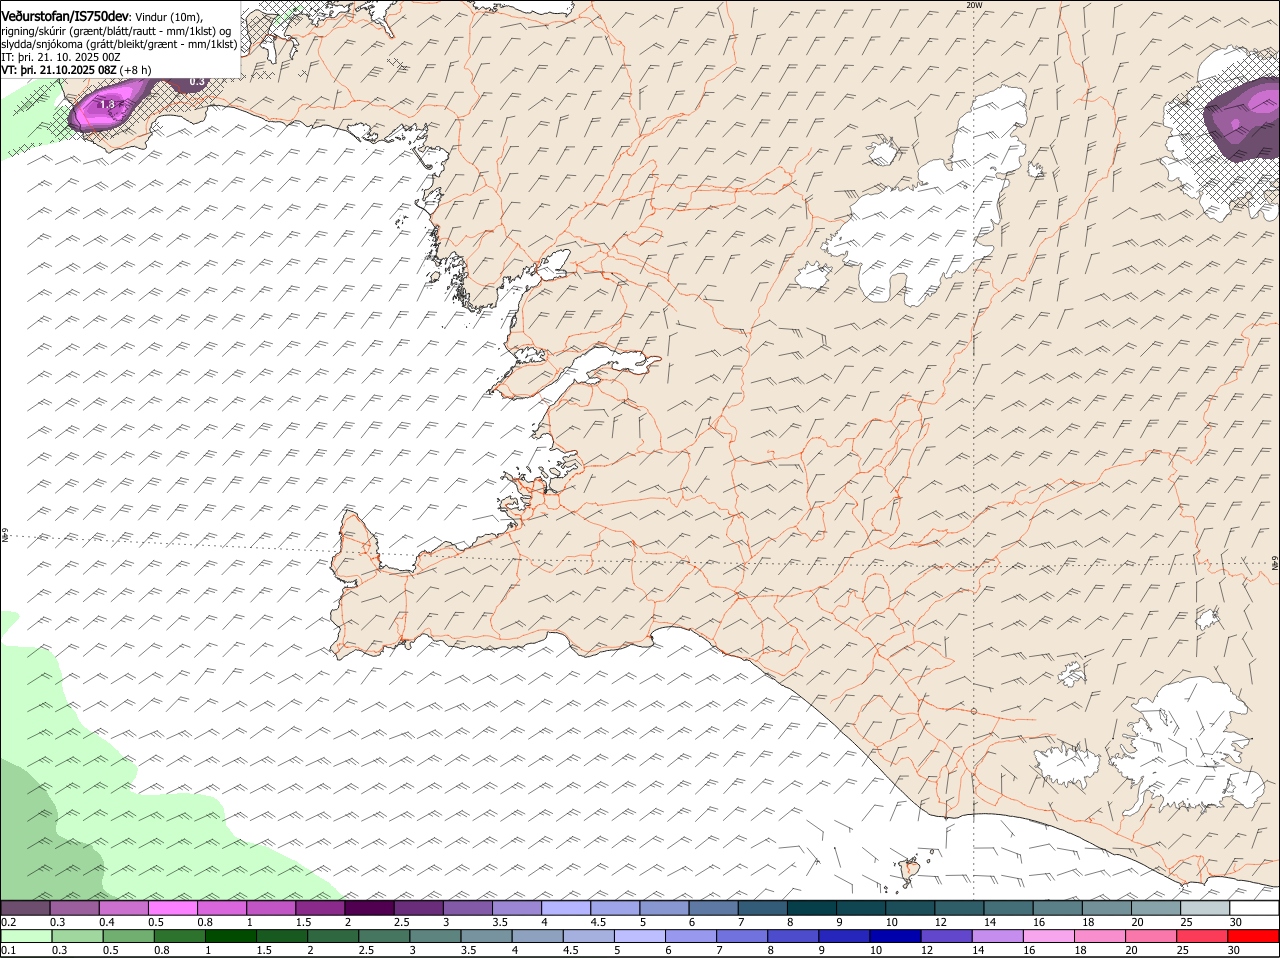Select bottom legend blue swatch at 8

[793, 936]
